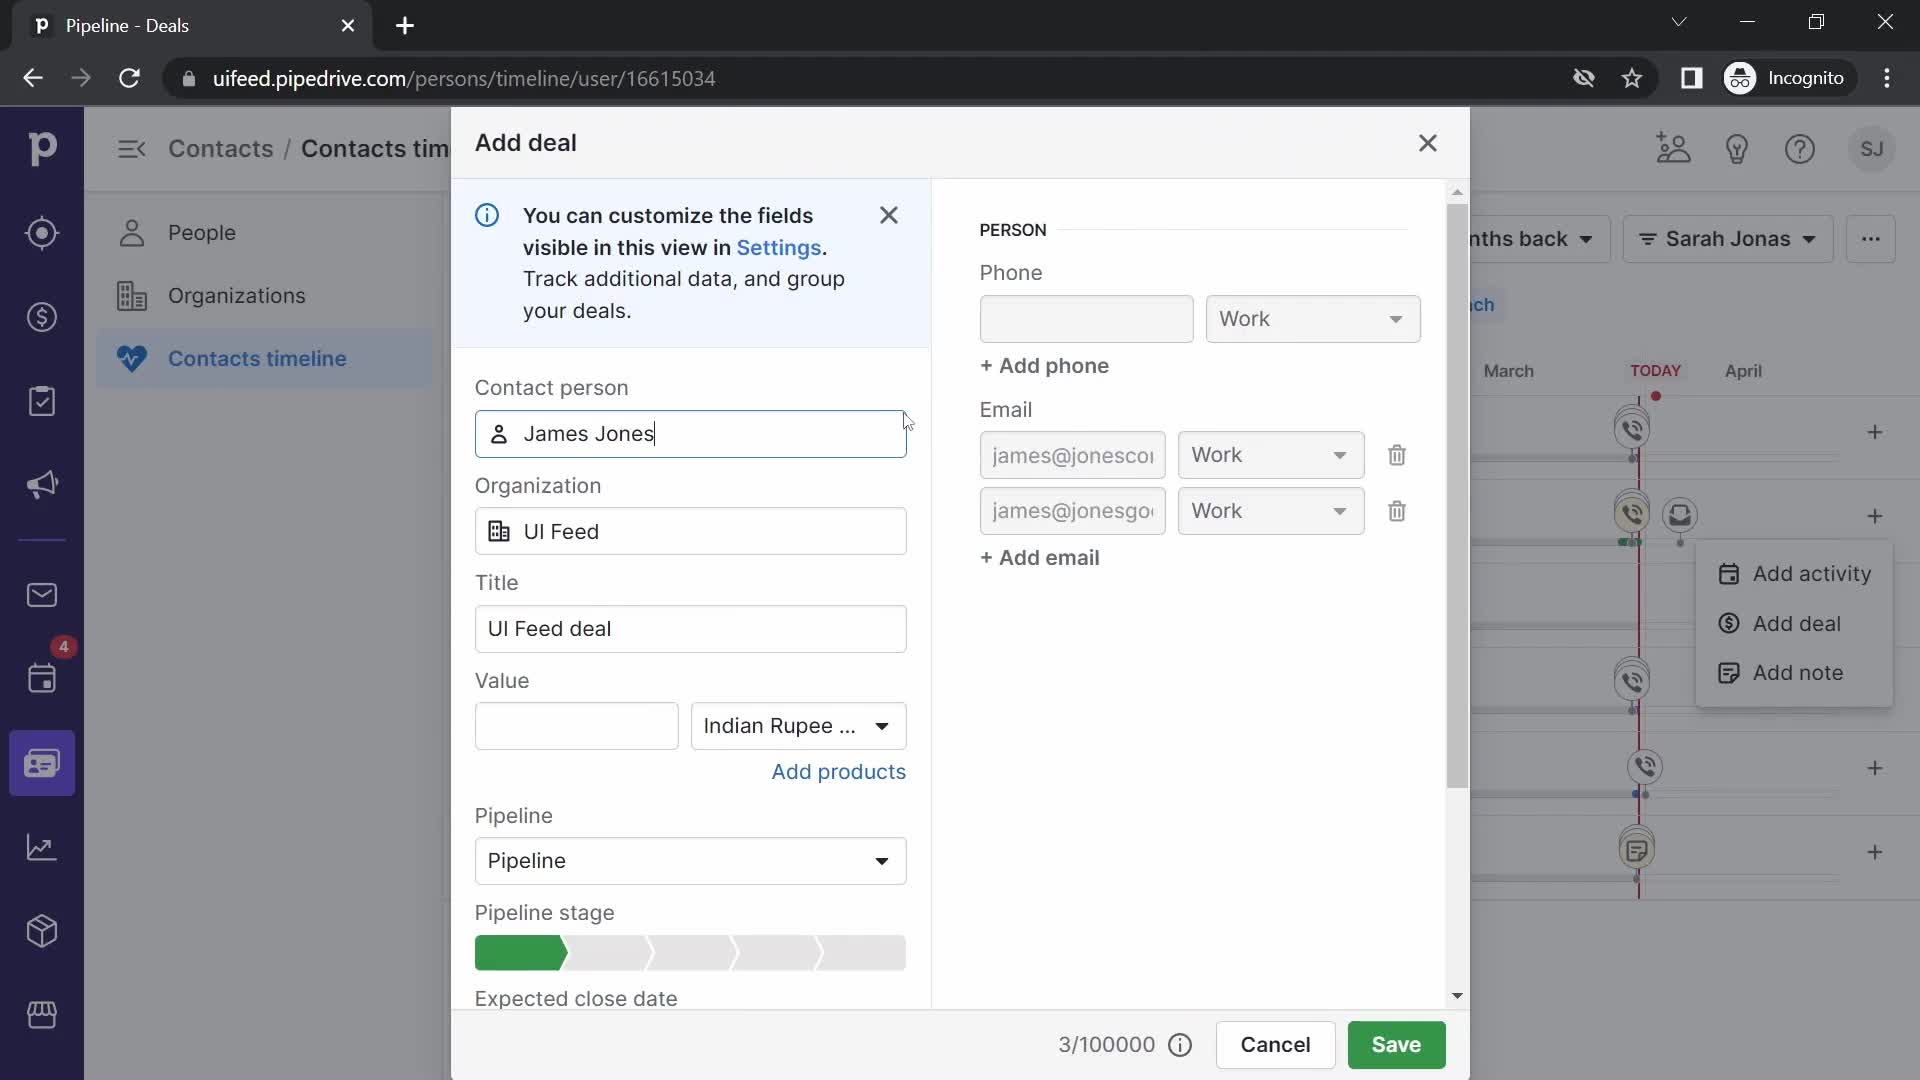Delete the second email entry row
The height and width of the screenshot is (1080, 1920).
coord(1398,512)
